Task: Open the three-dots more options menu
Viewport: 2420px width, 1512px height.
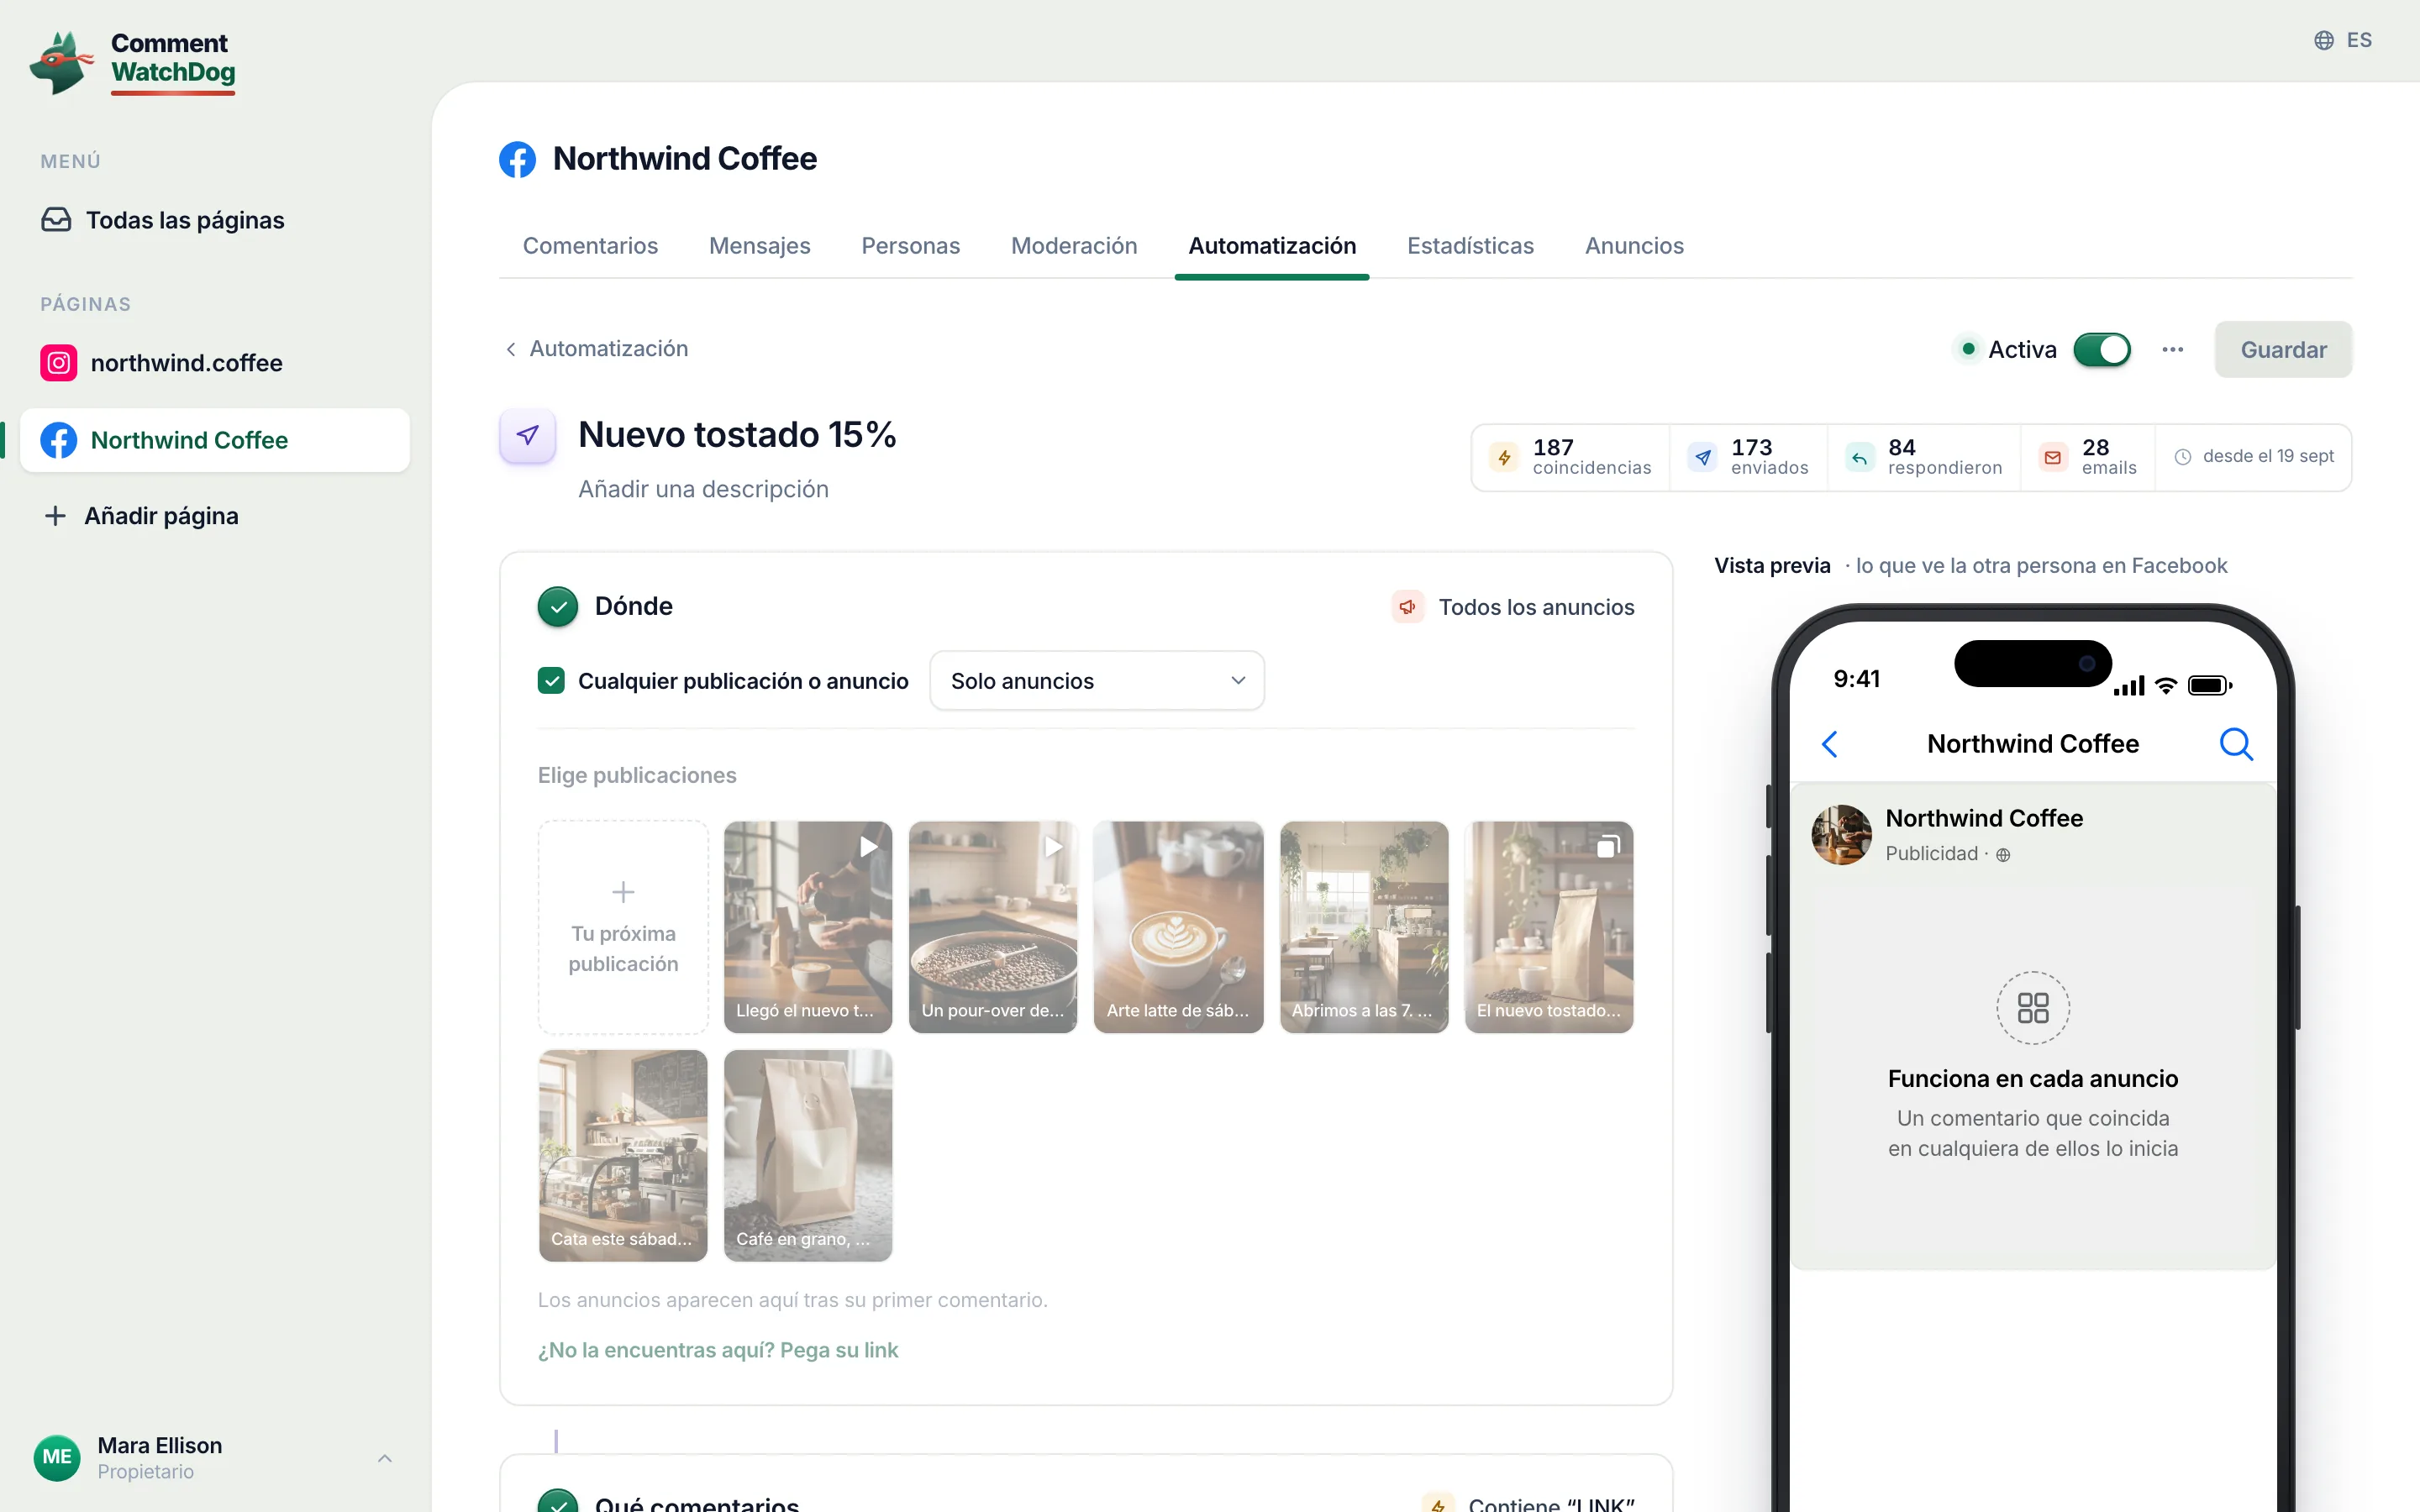Action: [2172, 349]
